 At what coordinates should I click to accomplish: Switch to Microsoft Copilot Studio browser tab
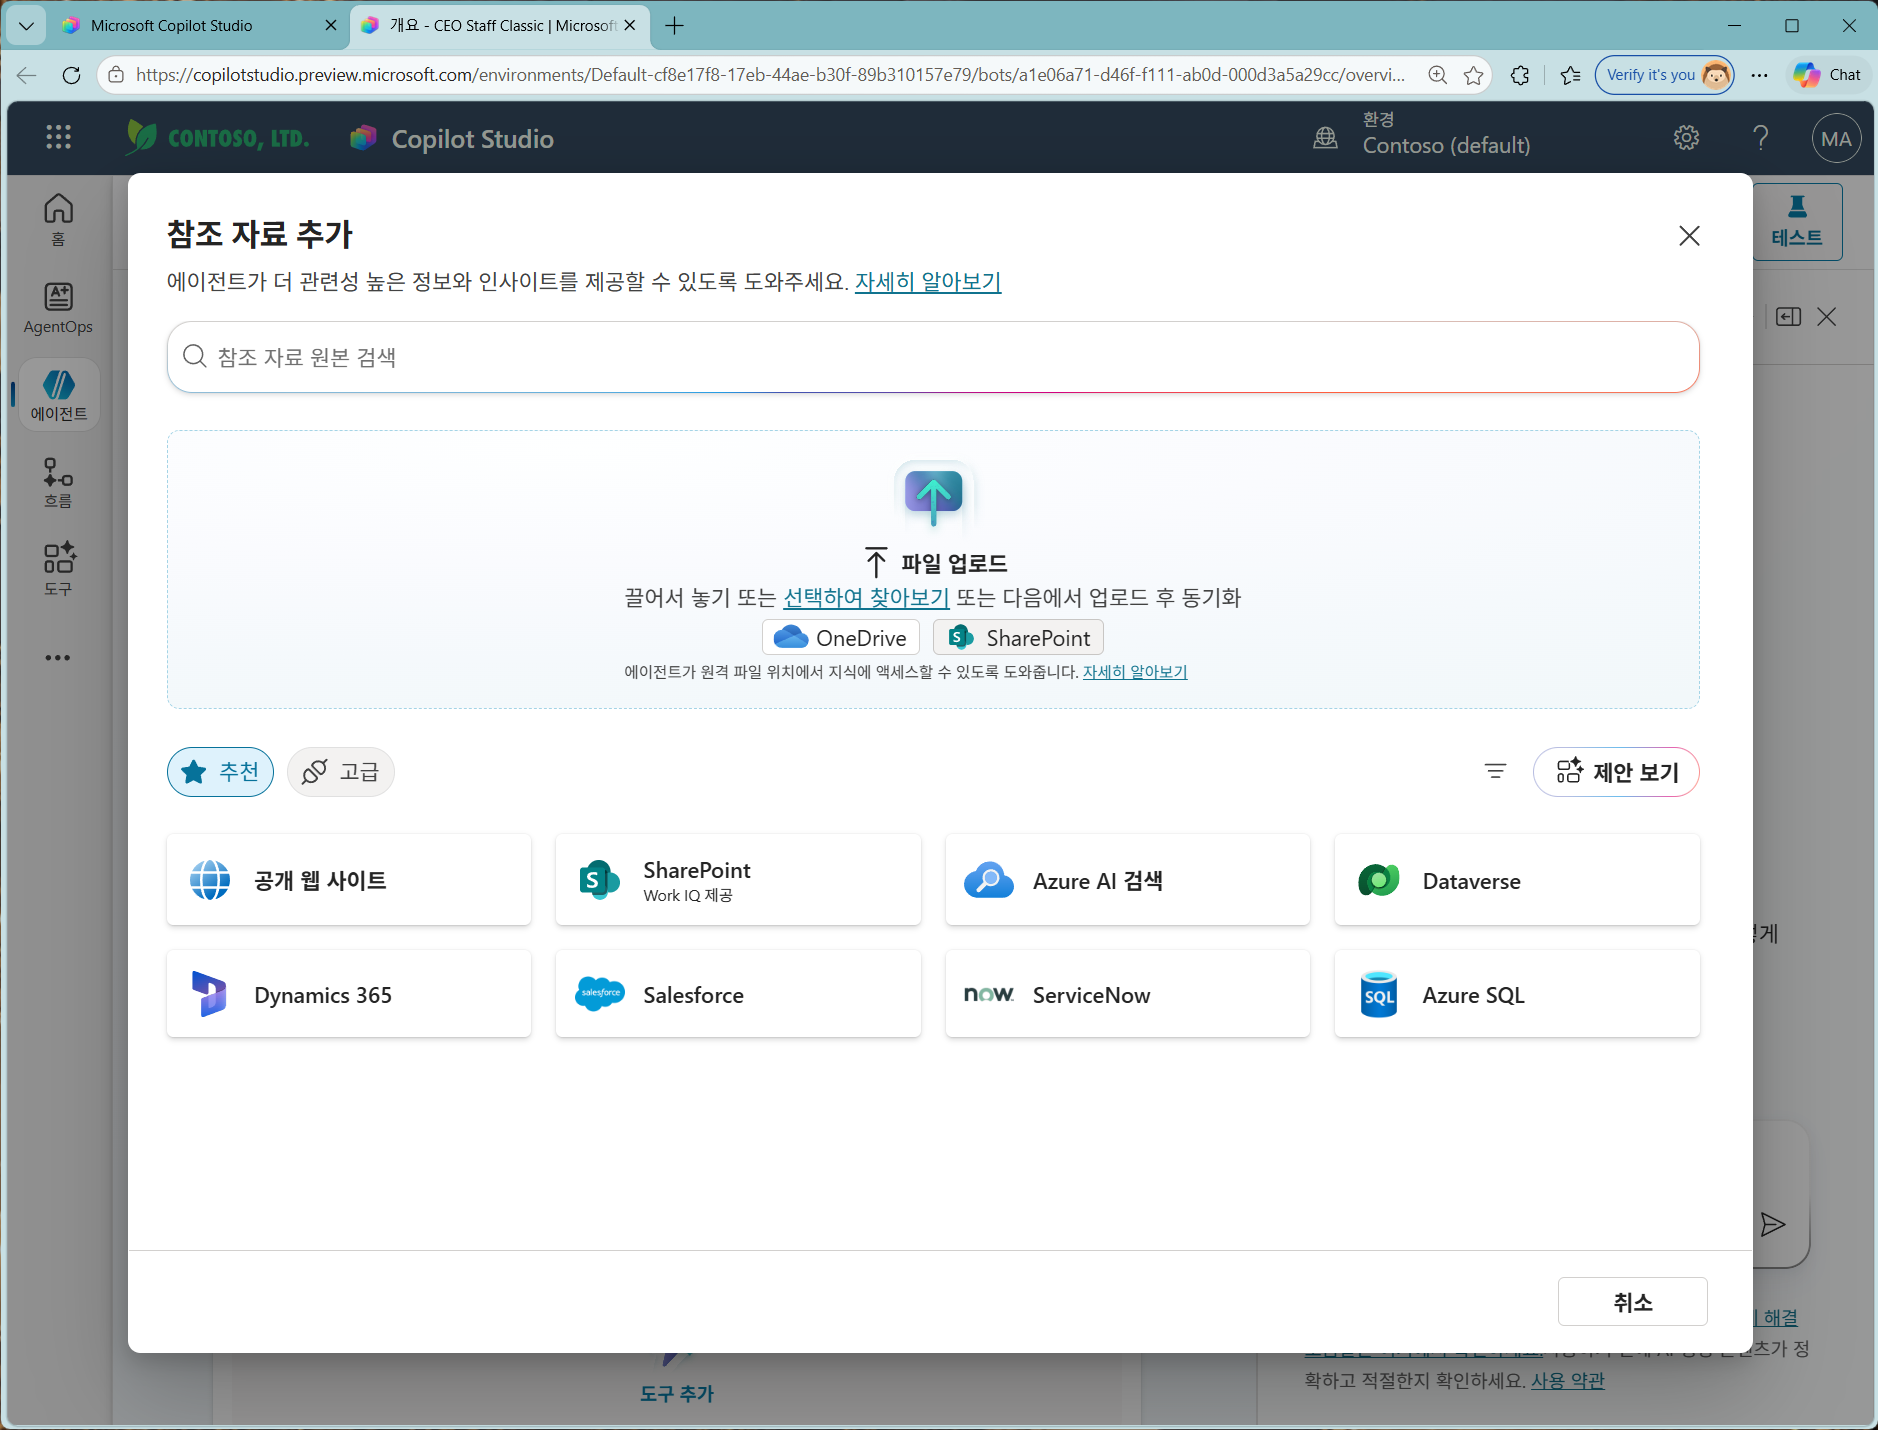point(200,26)
